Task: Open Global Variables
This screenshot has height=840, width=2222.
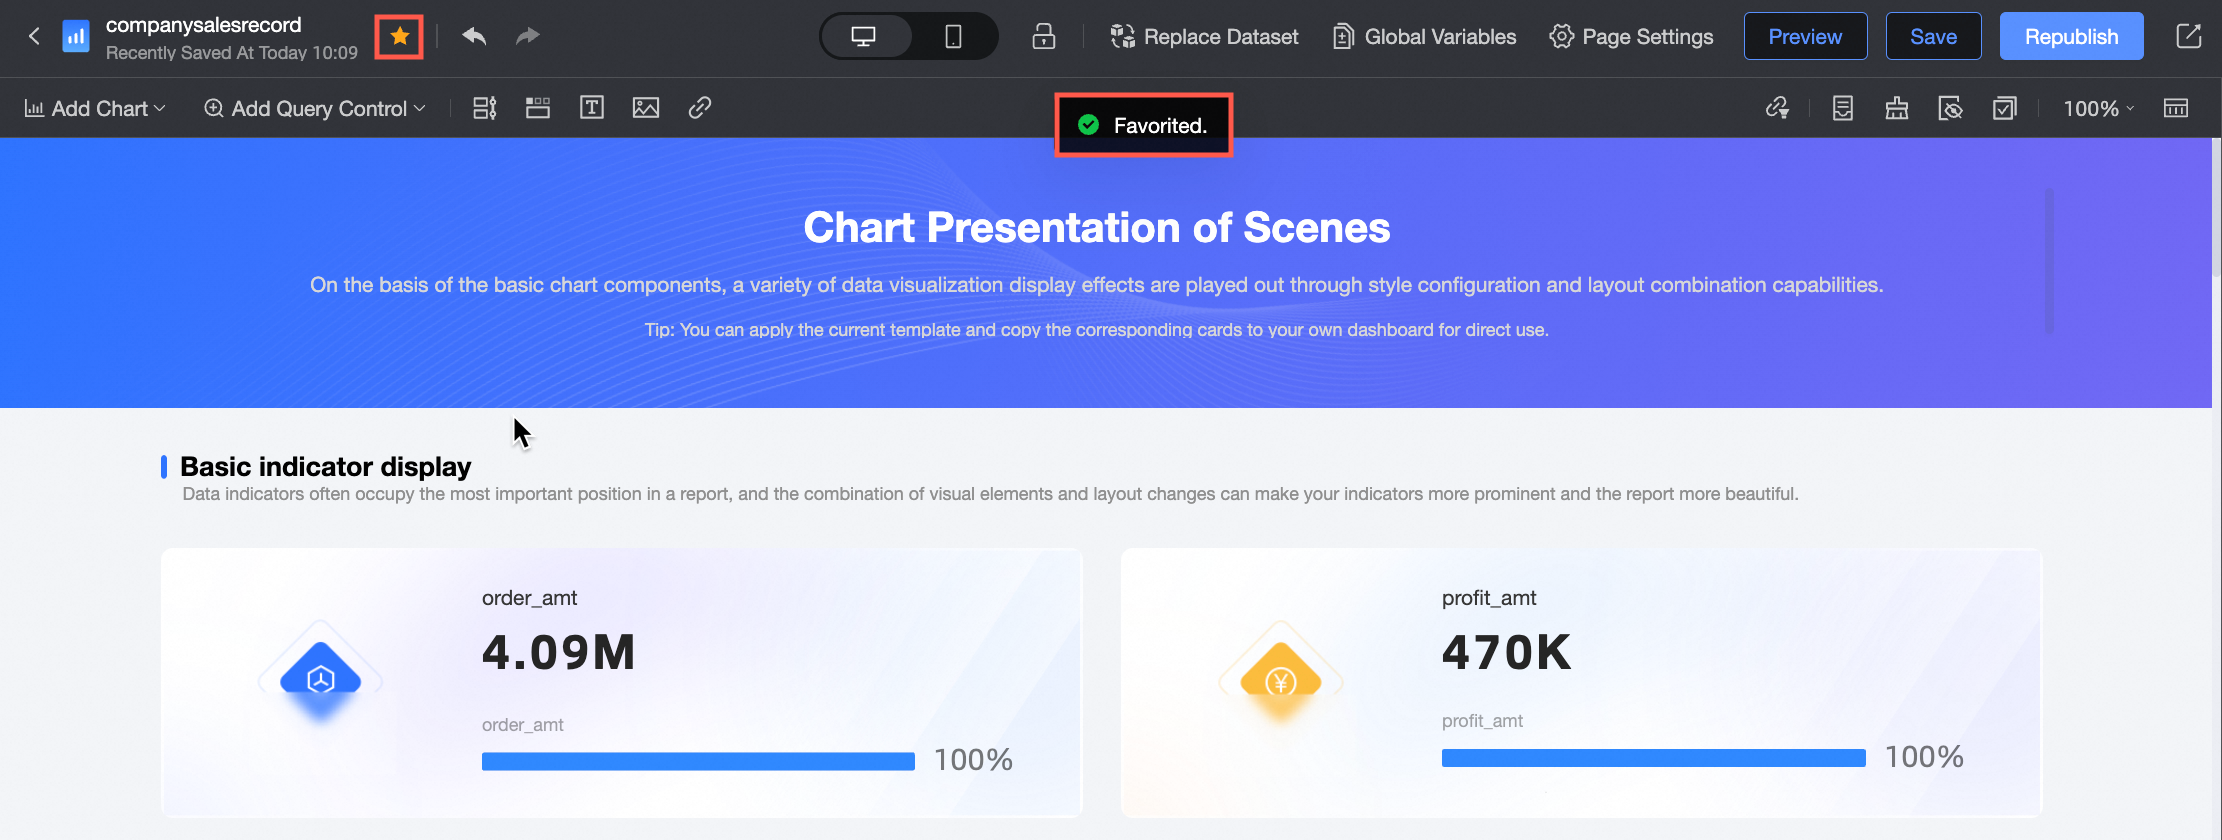Action: [x=1424, y=37]
